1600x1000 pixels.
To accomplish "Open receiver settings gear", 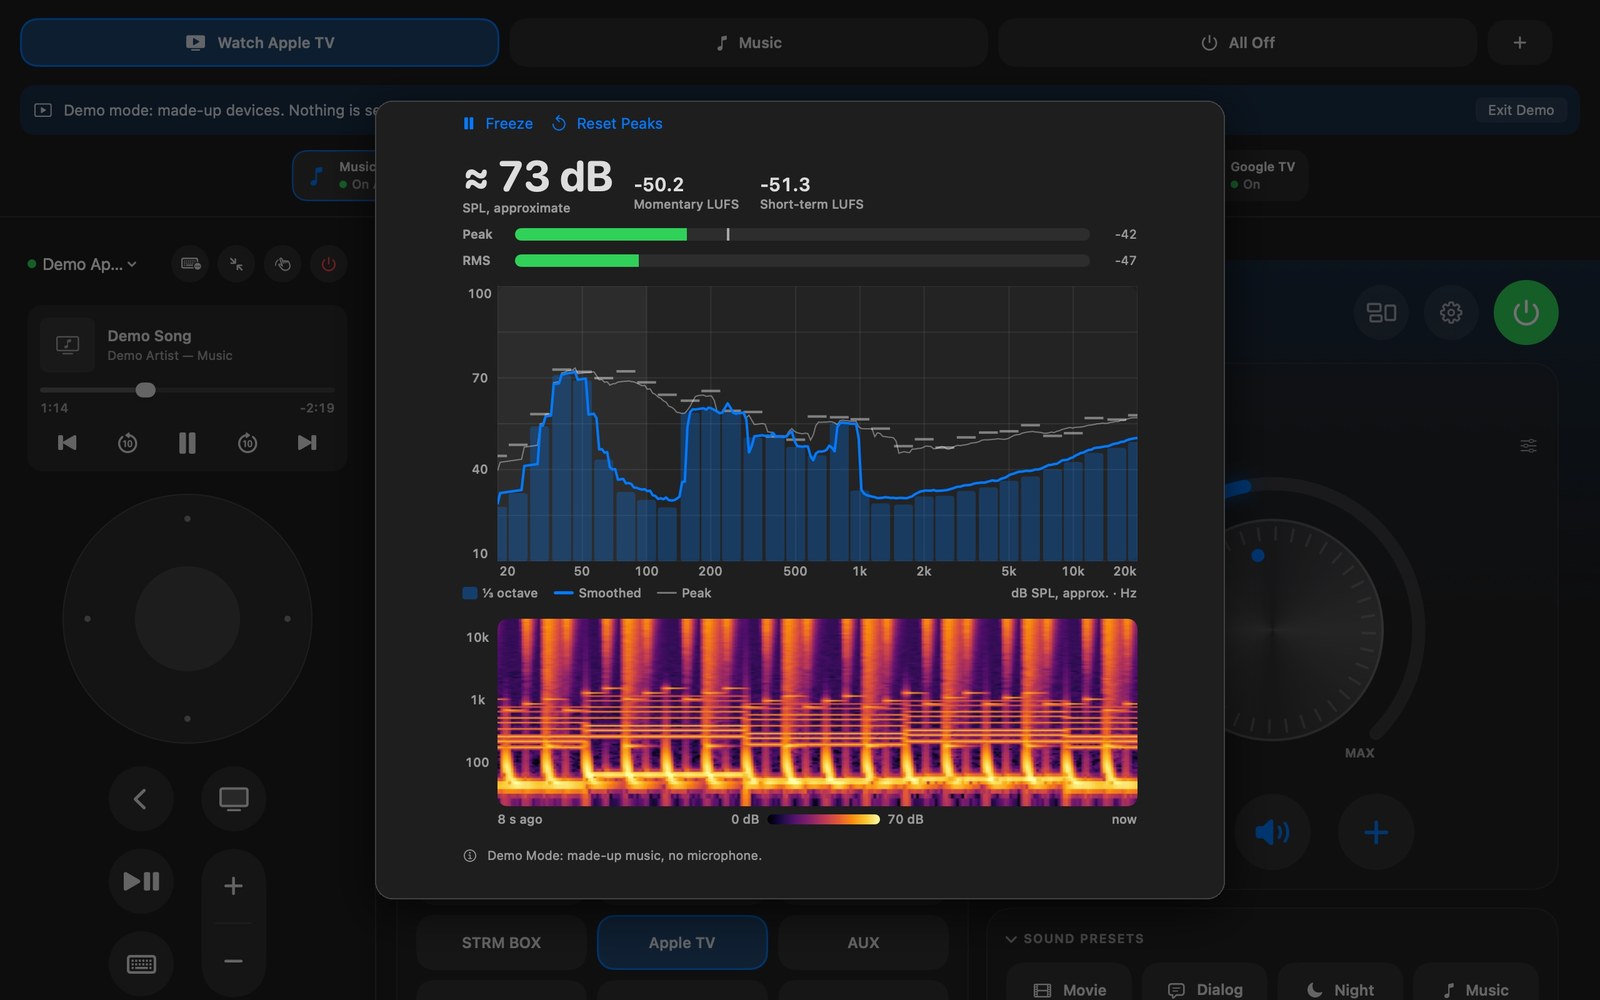I will click(x=1451, y=312).
